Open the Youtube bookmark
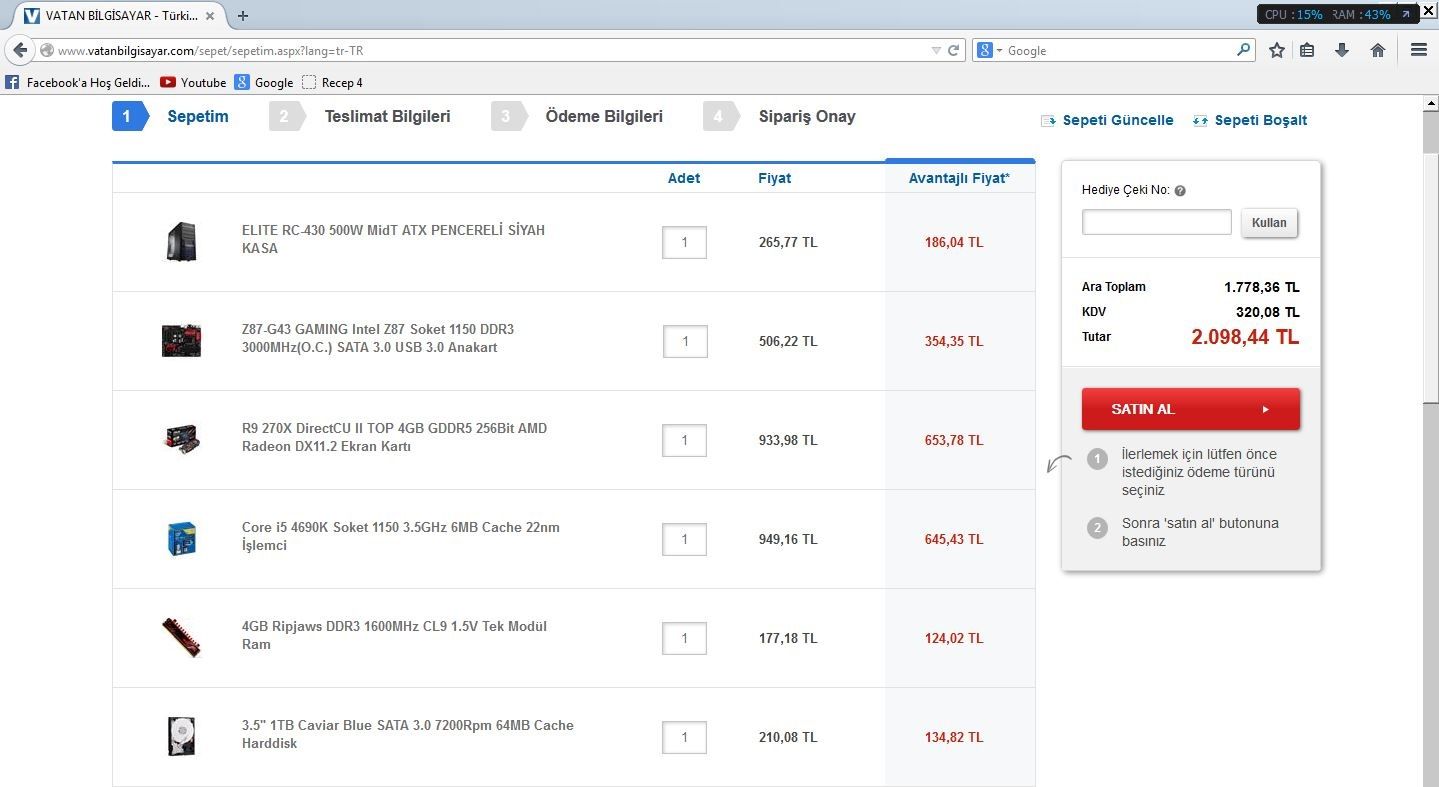 [x=194, y=82]
